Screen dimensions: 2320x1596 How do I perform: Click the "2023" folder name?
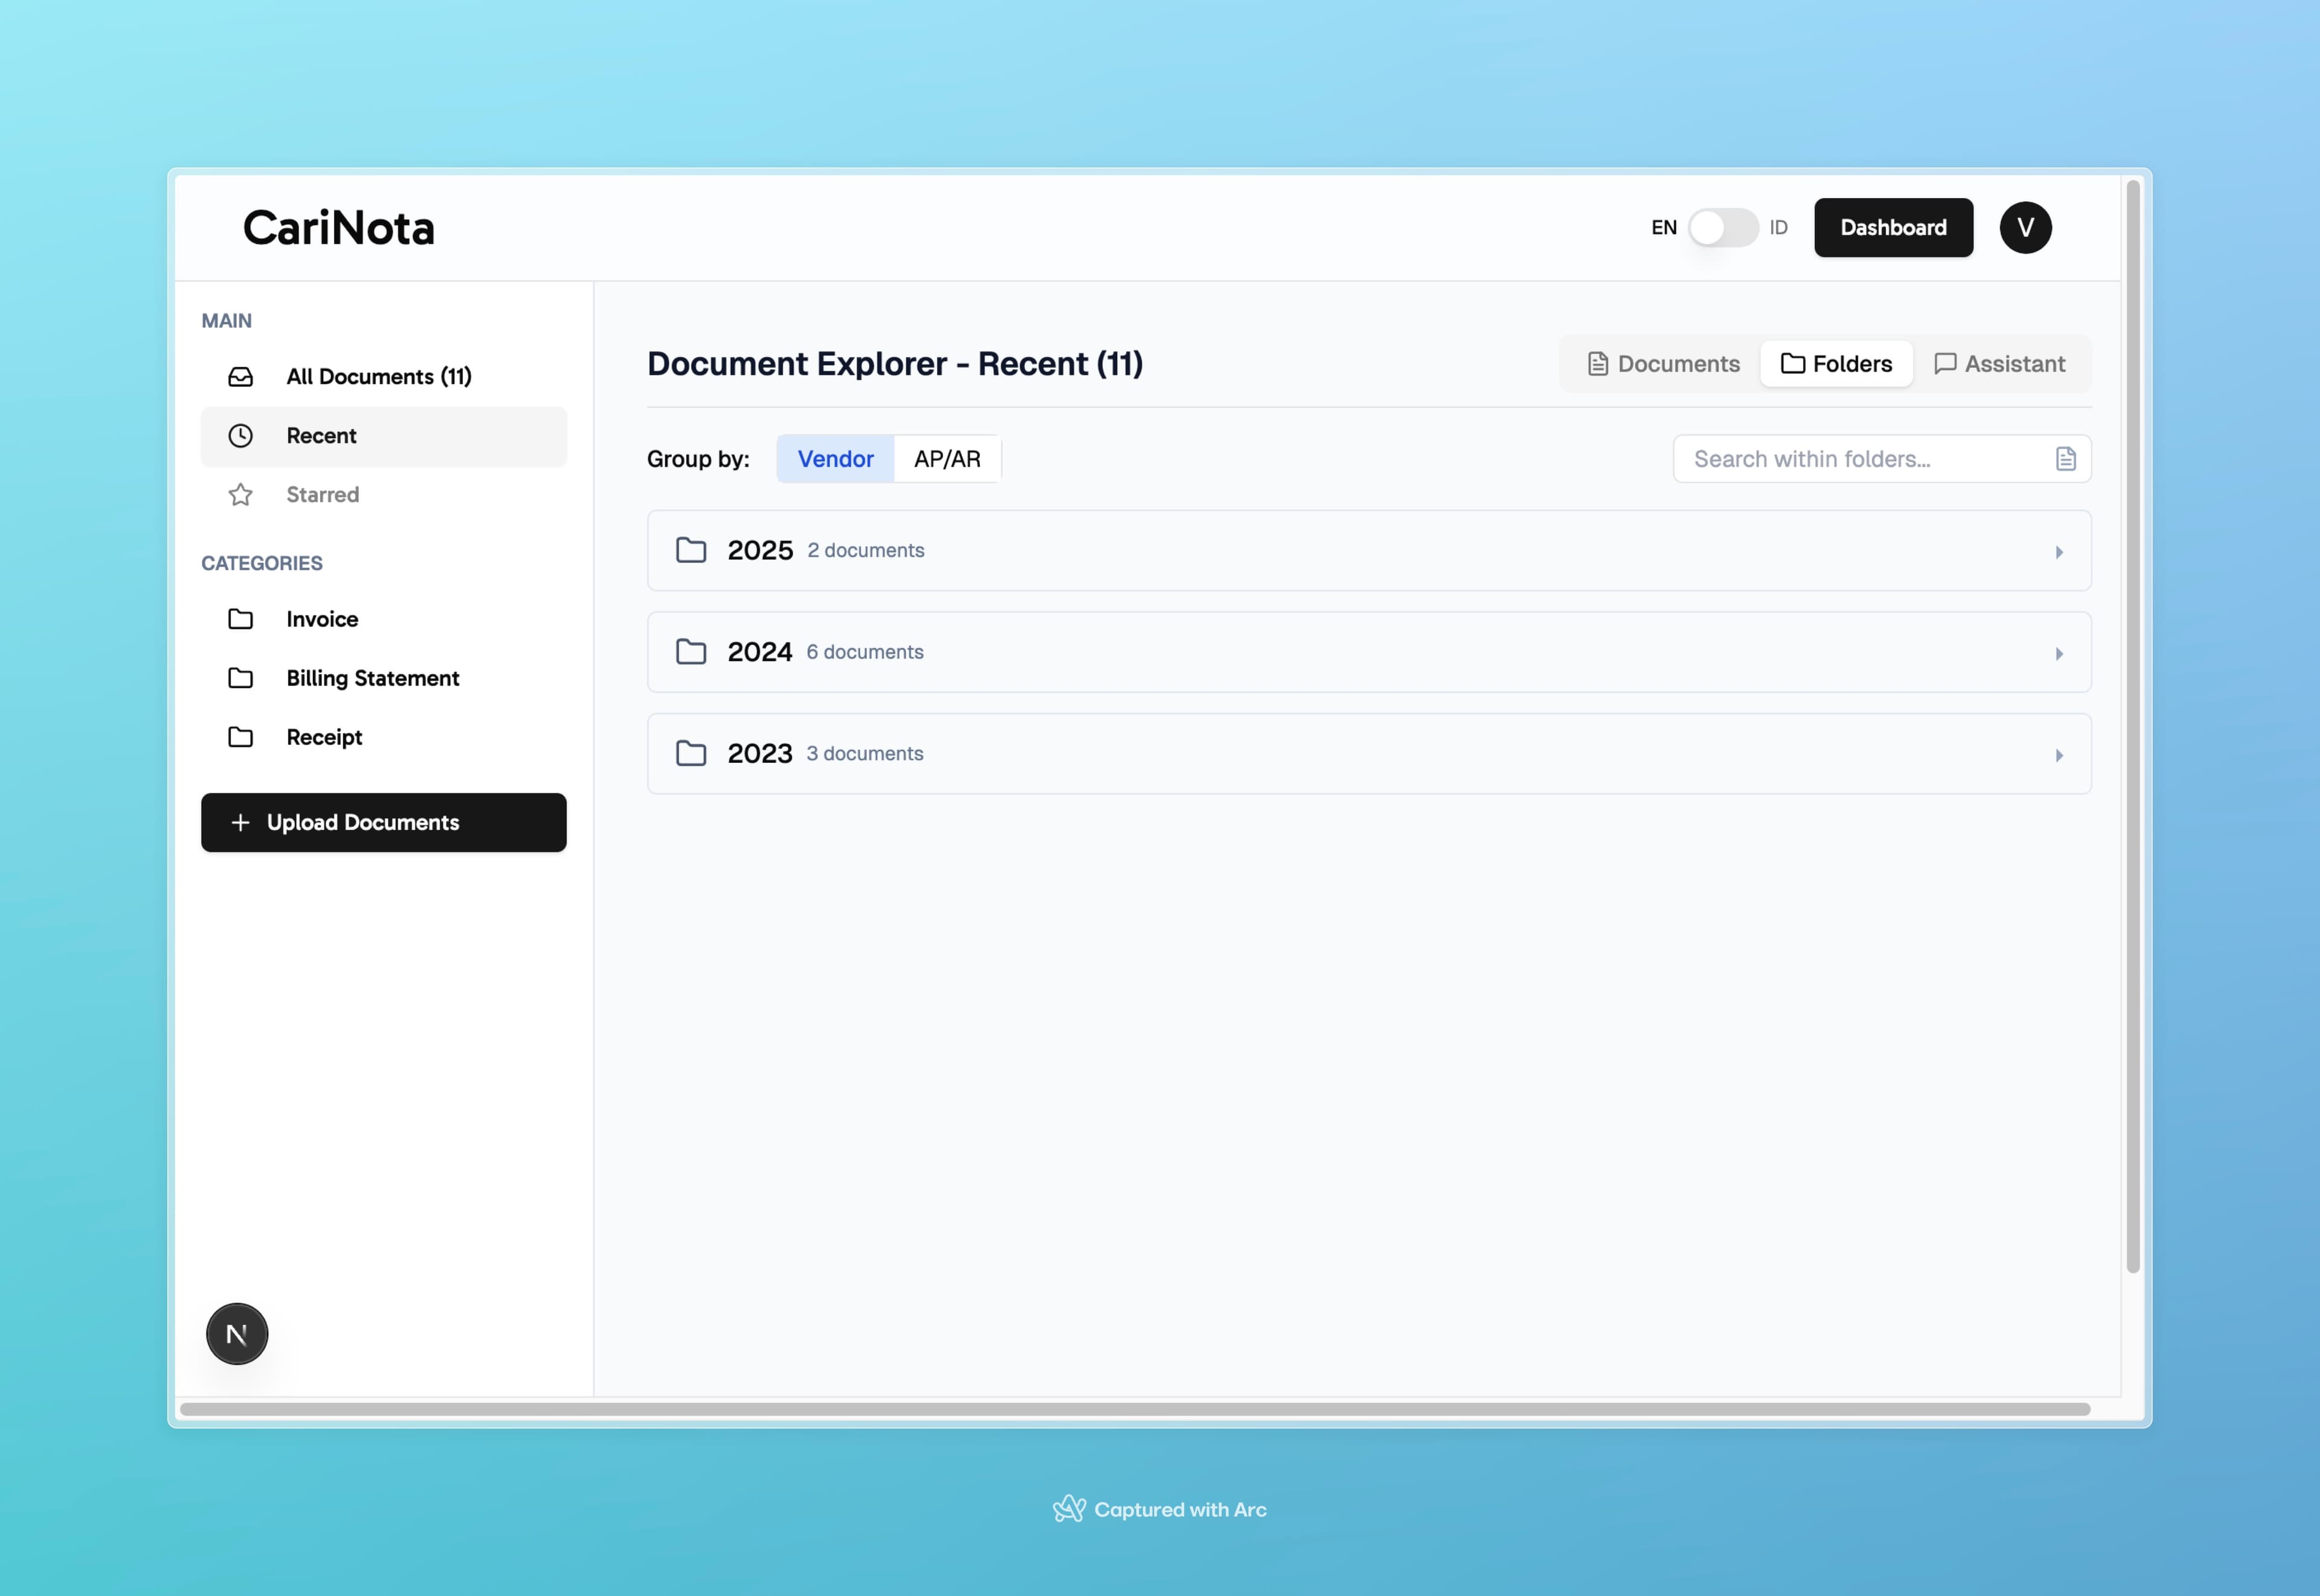coord(760,753)
